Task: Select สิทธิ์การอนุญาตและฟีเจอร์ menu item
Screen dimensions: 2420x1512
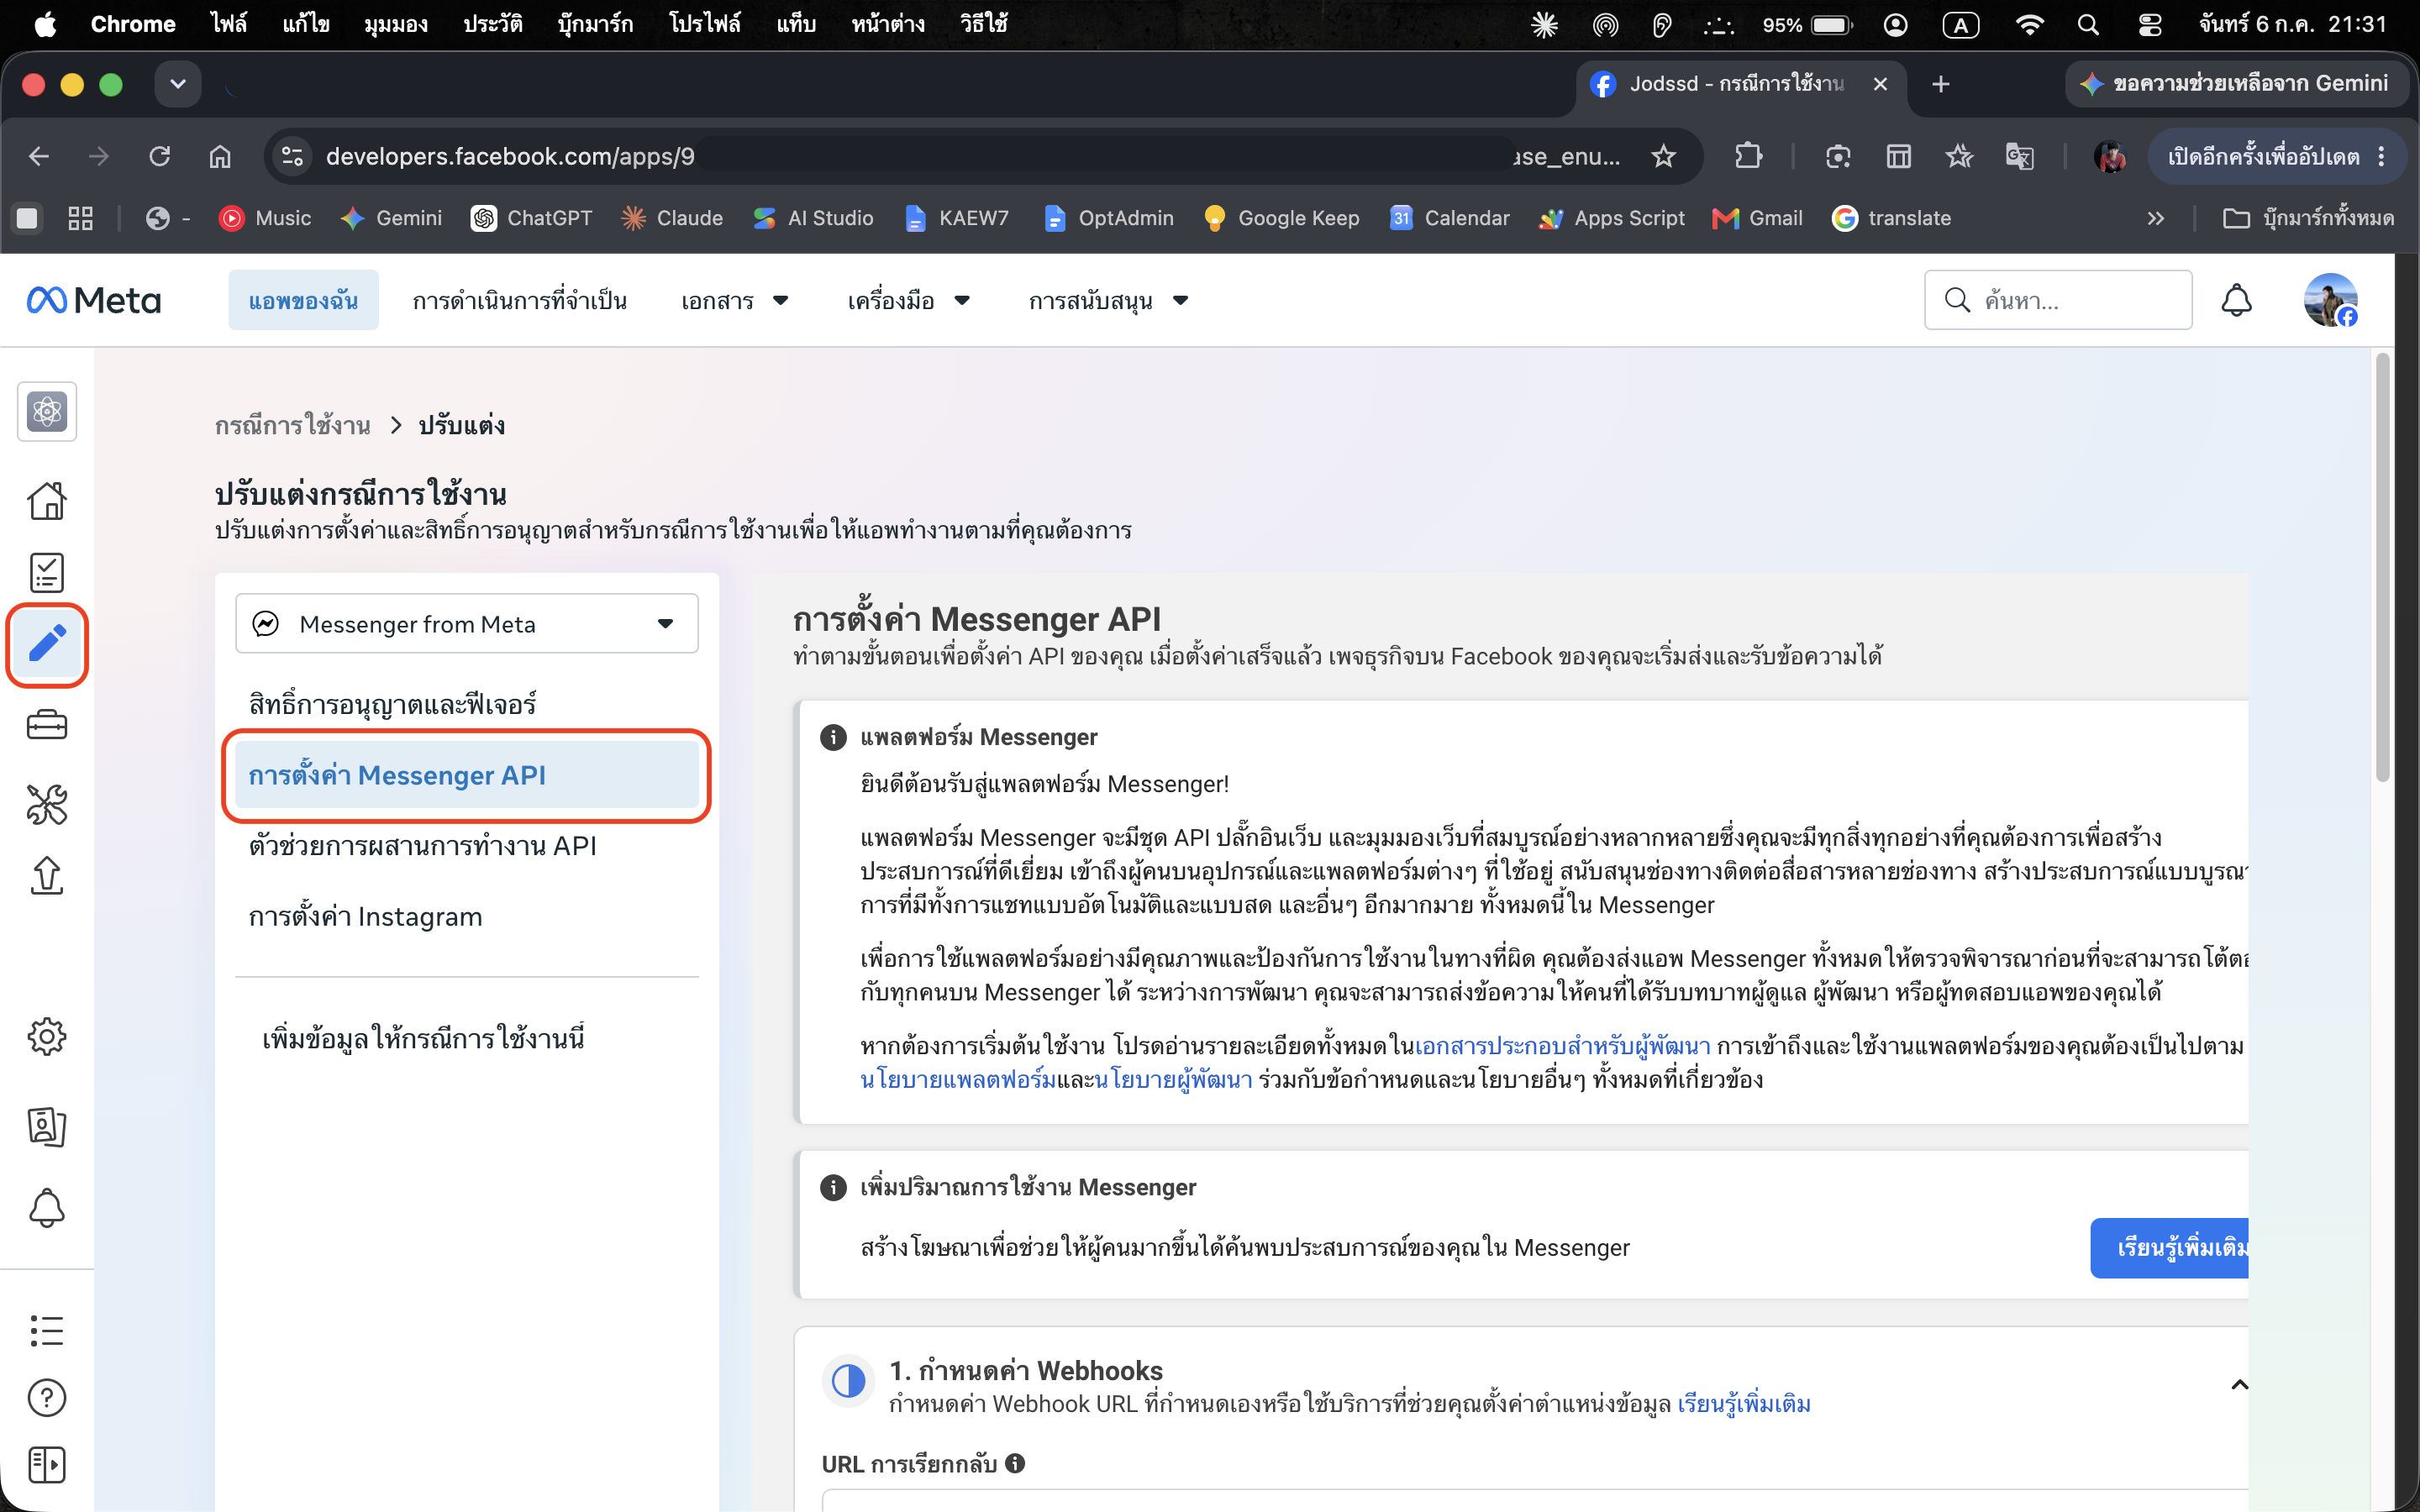Action: point(393,704)
